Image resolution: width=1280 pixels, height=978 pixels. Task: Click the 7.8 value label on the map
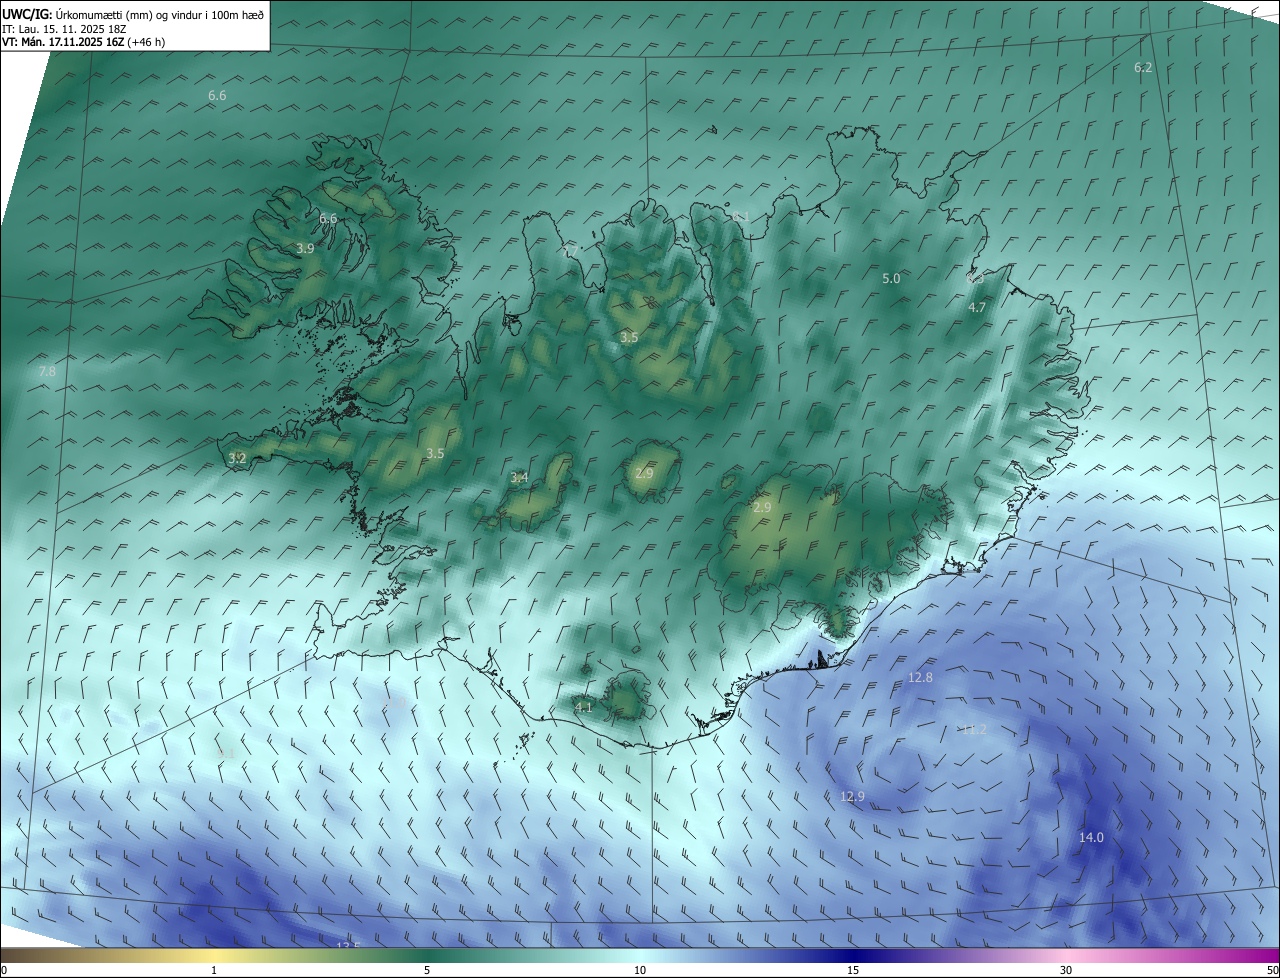tap(47, 371)
